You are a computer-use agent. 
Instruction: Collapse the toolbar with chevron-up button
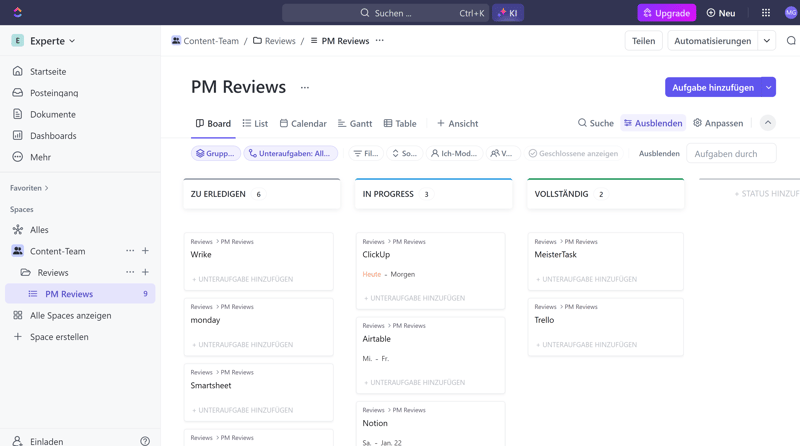coord(768,123)
